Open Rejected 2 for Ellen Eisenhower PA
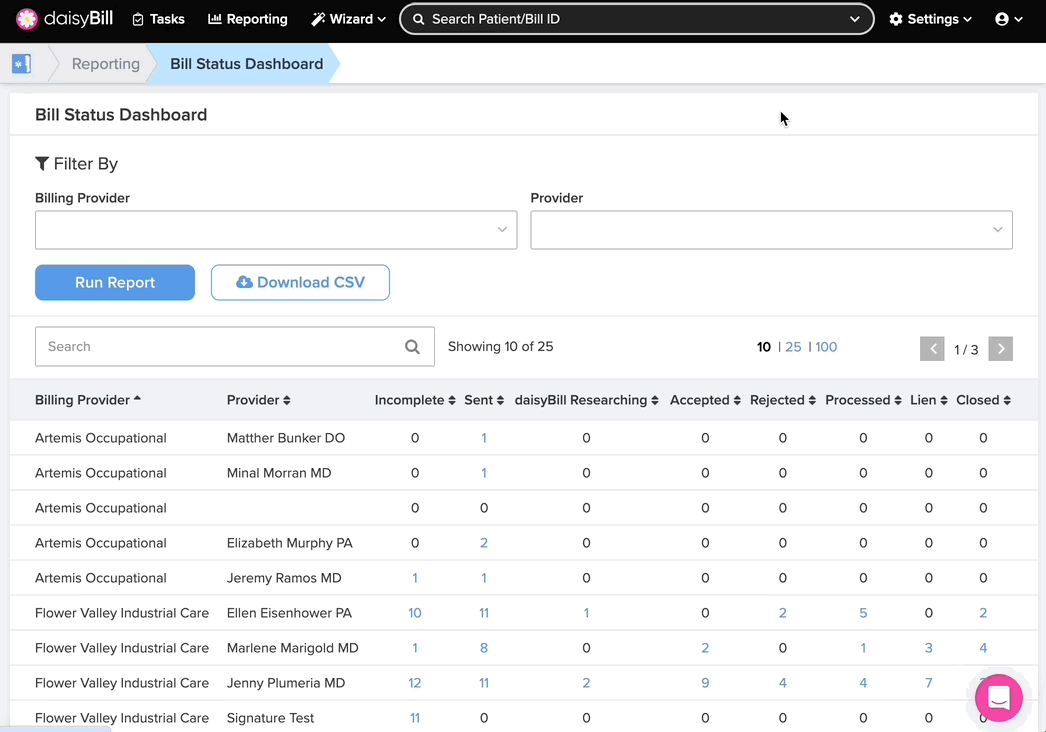This screenshot has height=732, width=1046. (782, 613)
